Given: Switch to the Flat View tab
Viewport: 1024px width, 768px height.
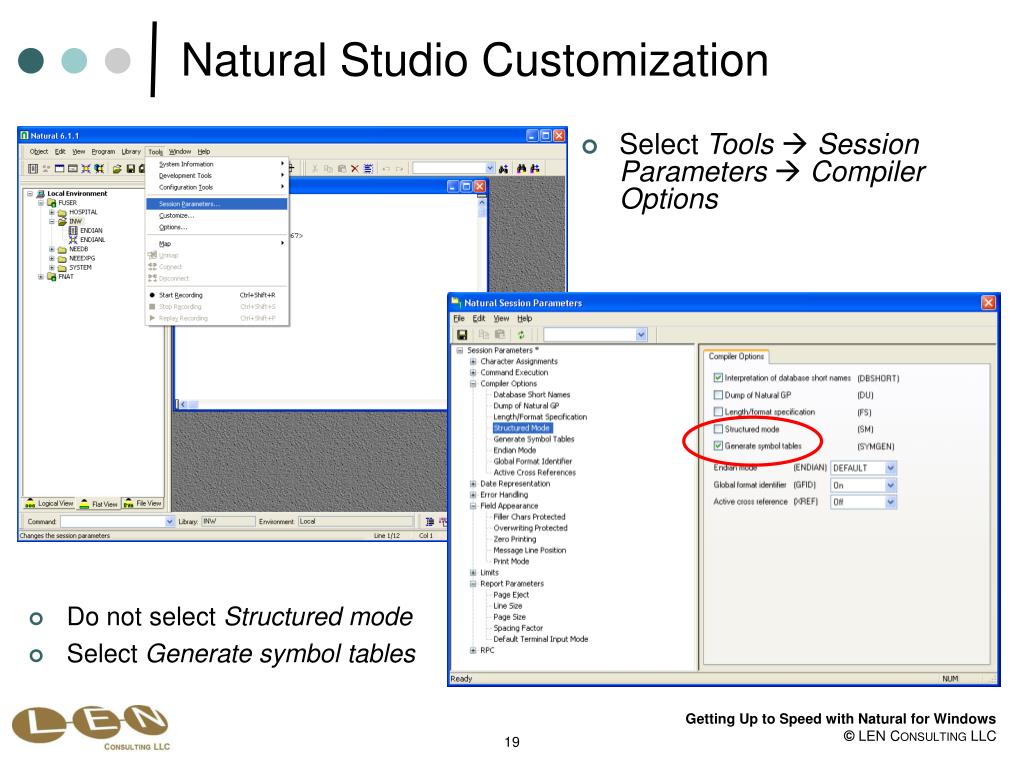Looking at the screenshot, I should [99, 504].
